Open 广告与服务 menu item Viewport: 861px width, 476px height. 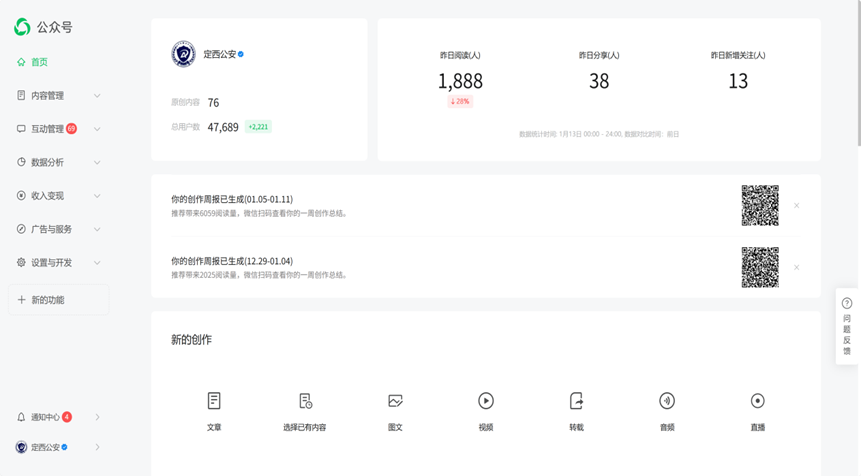58,229
